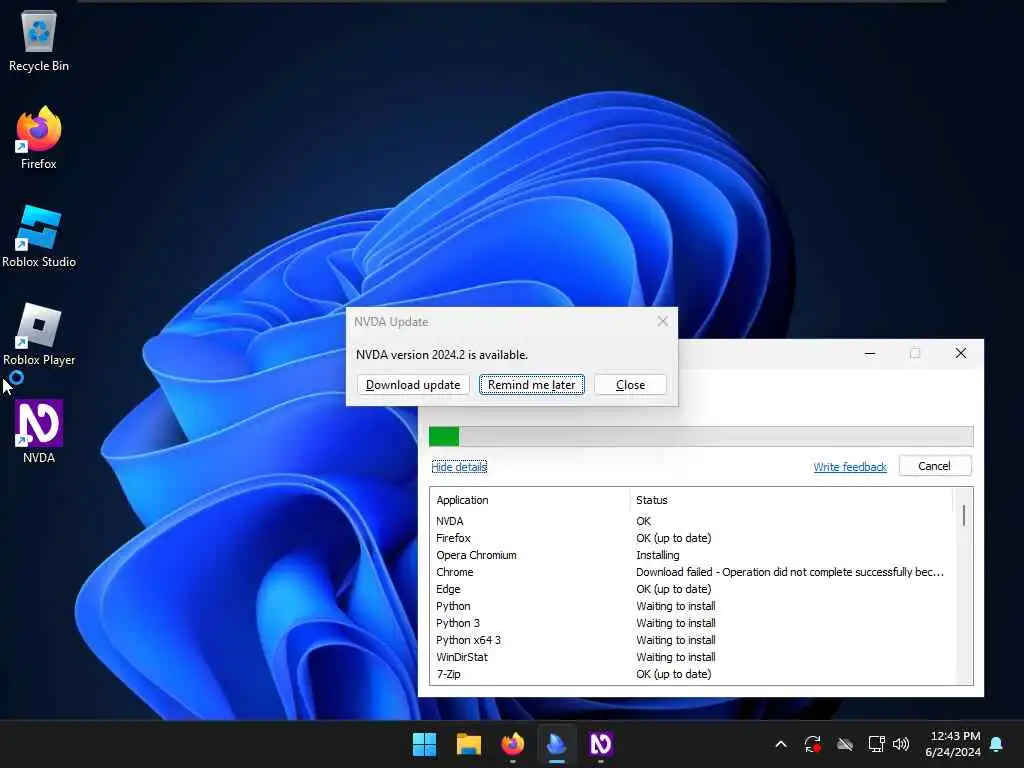Select the Edge row in the list

tap(692, 589)
